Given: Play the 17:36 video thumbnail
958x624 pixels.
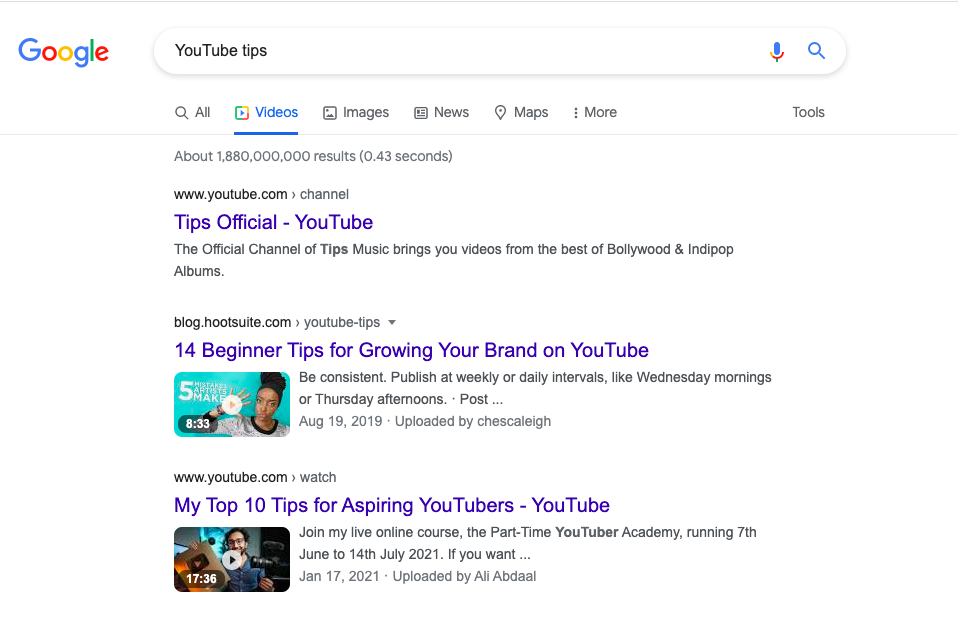Looking at the screenshot, I should (x=232, y=559).
